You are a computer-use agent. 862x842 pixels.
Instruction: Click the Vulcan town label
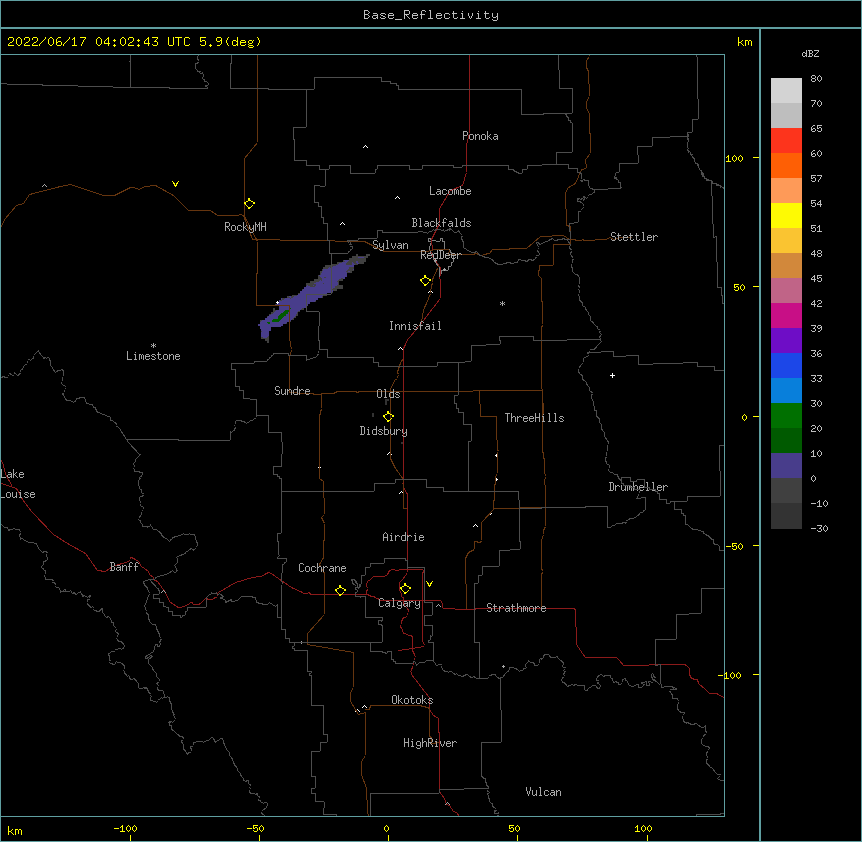point(543,792)
